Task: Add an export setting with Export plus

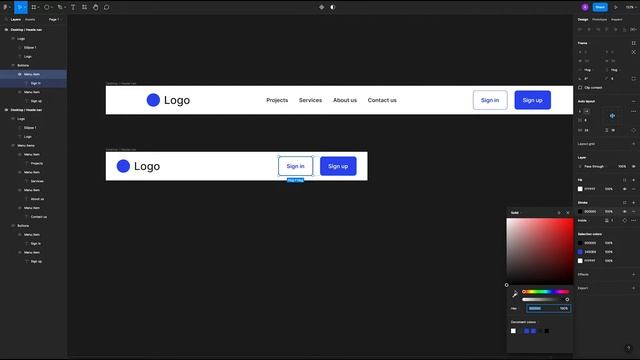Action: click(x=633, y=288)
